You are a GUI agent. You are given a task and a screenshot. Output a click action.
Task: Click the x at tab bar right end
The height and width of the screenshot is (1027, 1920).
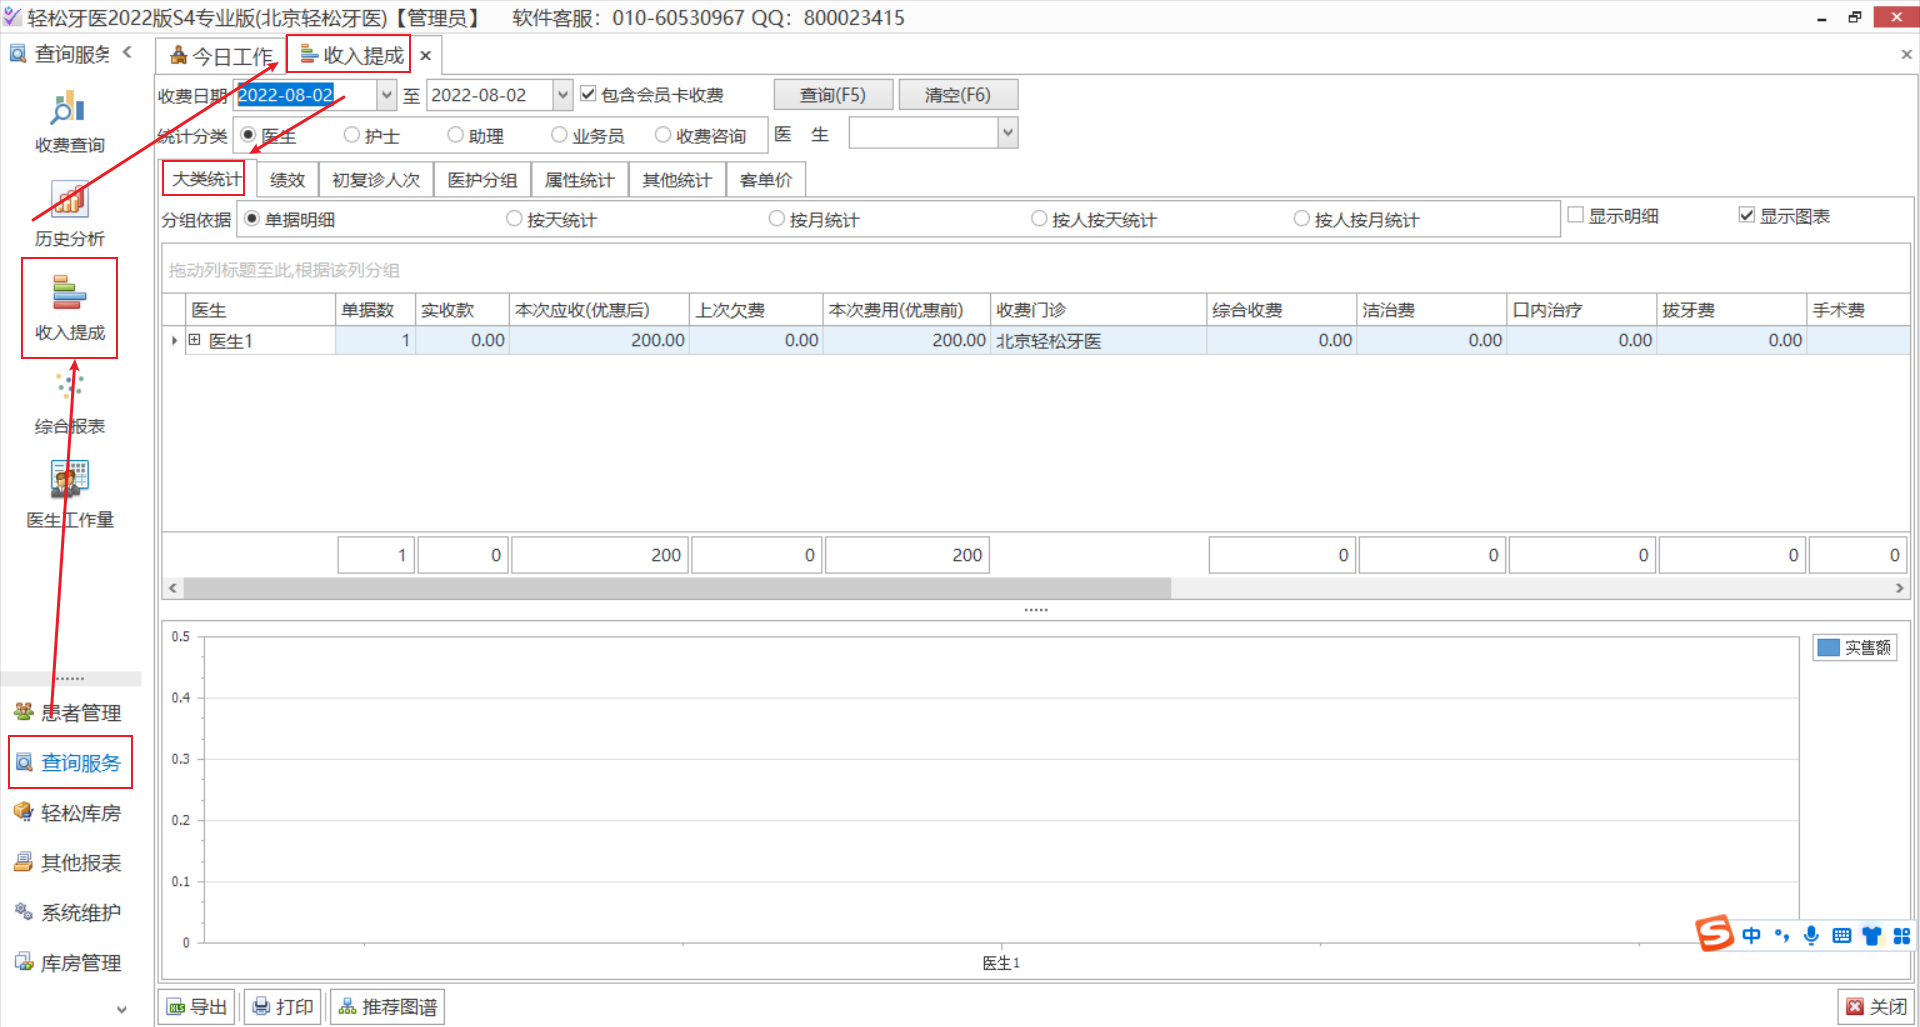click(x=1906, y=55)
